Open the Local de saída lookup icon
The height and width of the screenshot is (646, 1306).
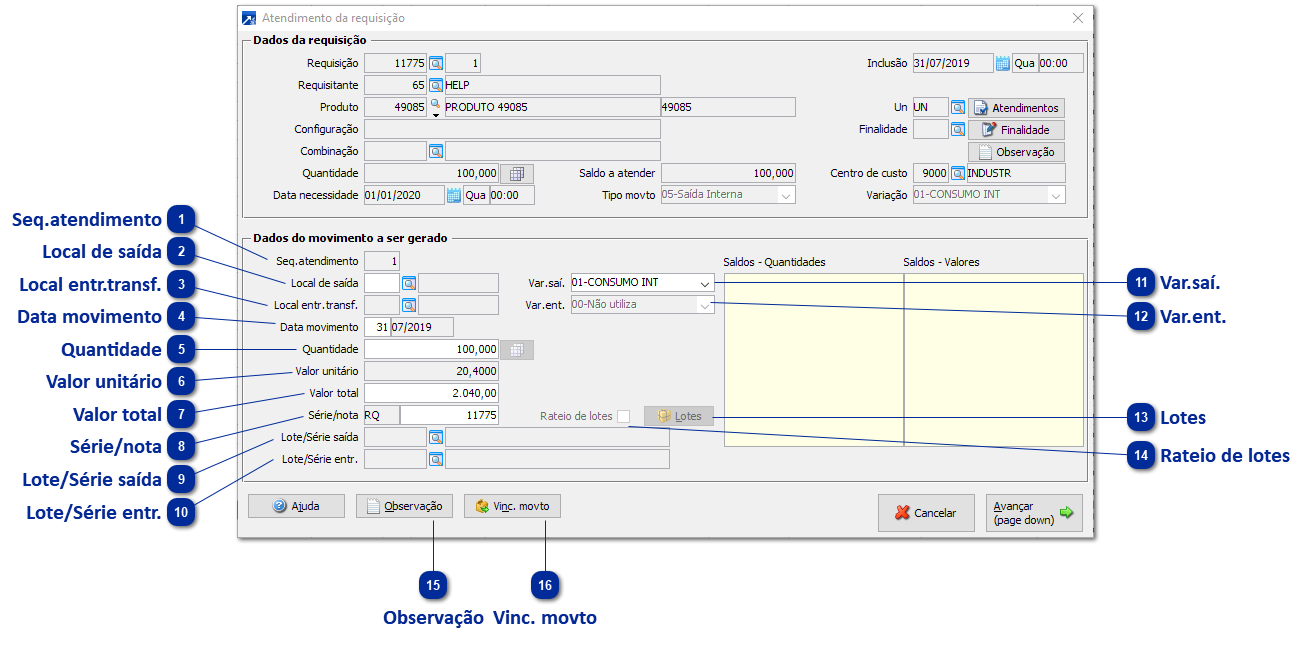[x=408, y=283]
